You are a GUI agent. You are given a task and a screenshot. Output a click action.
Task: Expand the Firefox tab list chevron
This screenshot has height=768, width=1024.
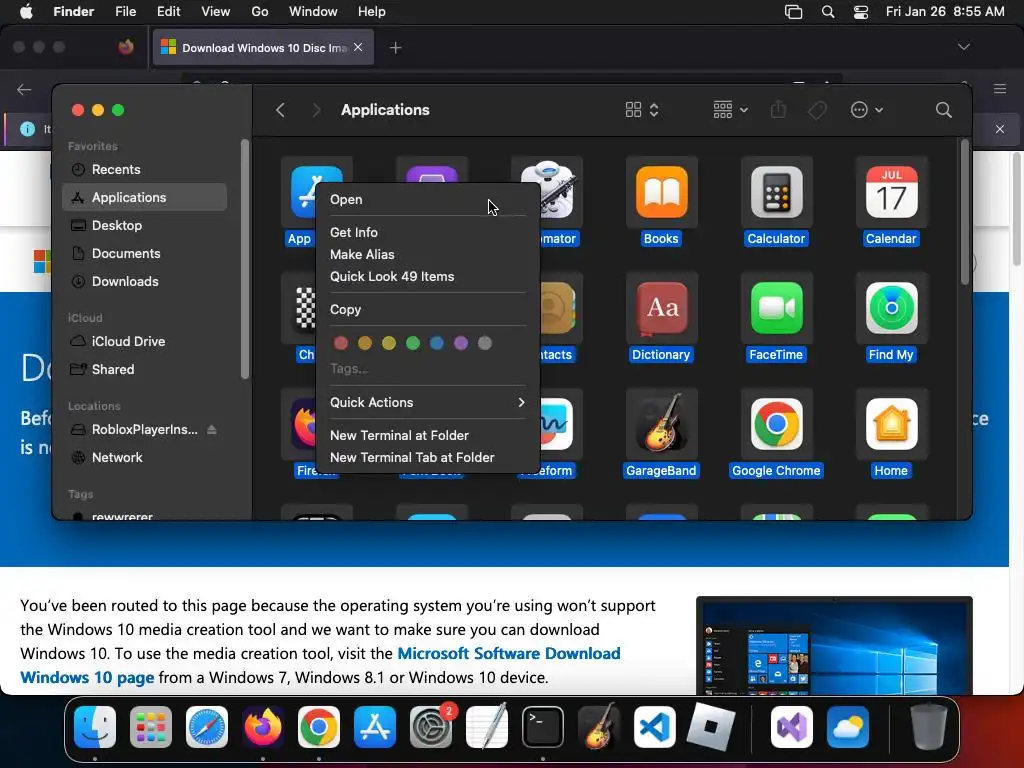pyautogui.click(x=963, y=47)
